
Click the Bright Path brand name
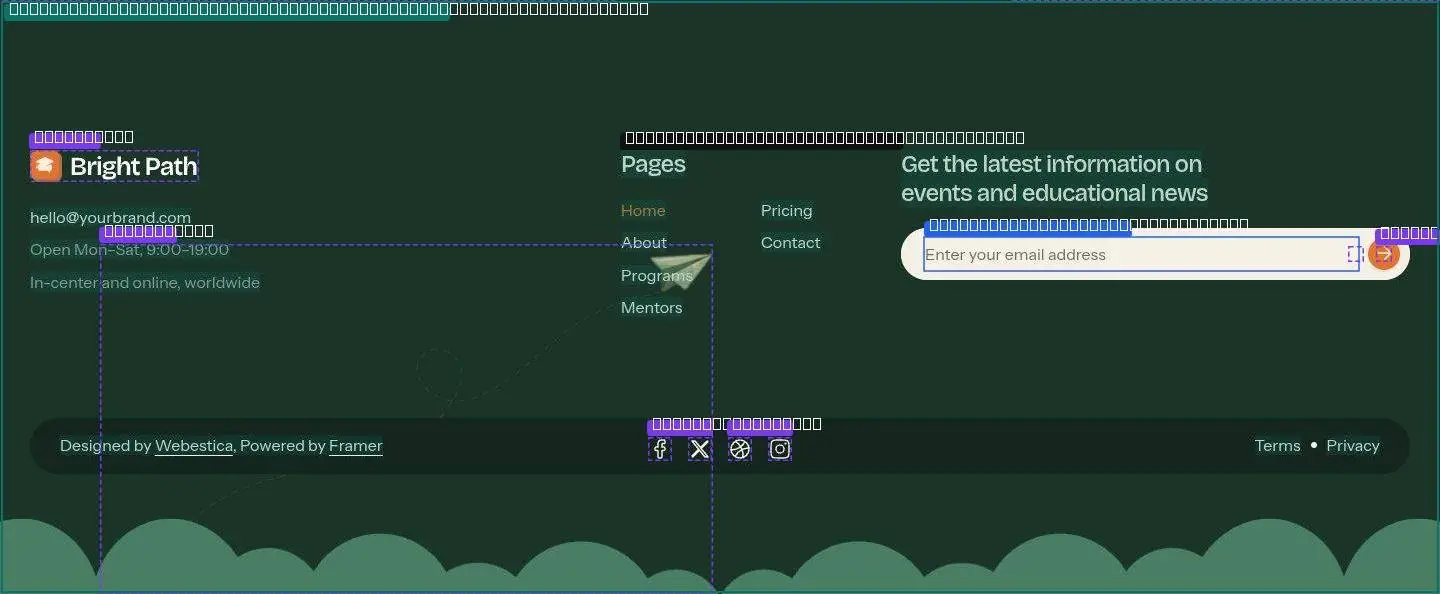click(x=134, y=167)
